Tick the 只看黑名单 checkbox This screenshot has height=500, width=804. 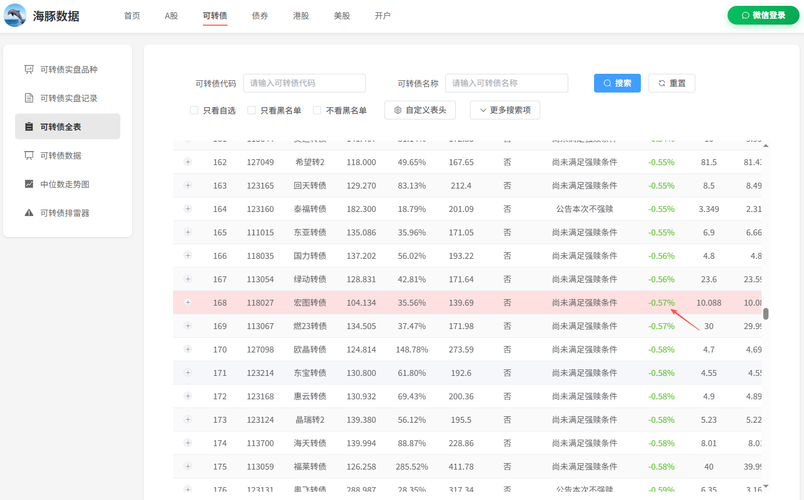pyautogui.click(x=252, y=110)
